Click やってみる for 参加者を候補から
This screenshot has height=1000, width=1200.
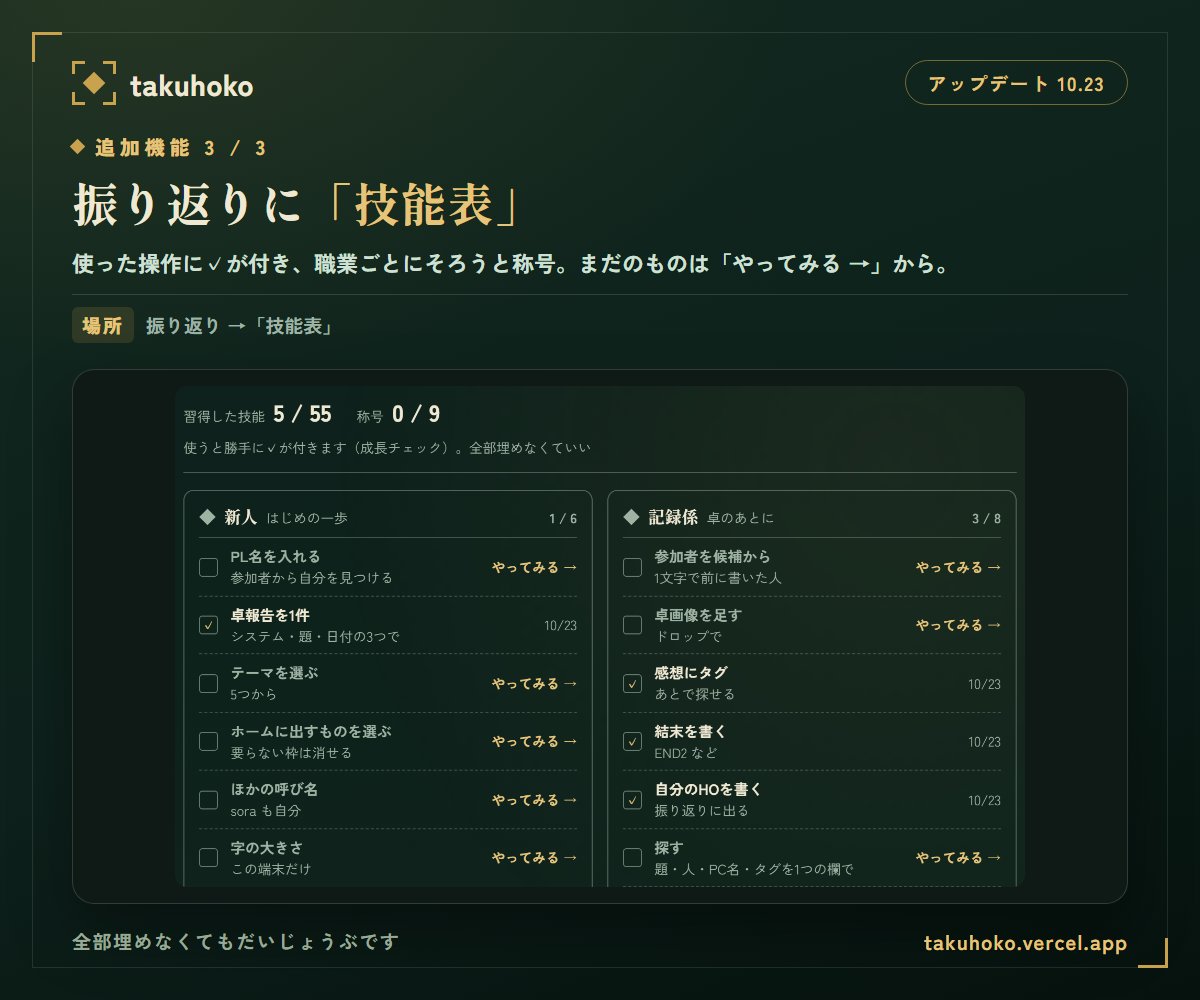pos(958,567)
